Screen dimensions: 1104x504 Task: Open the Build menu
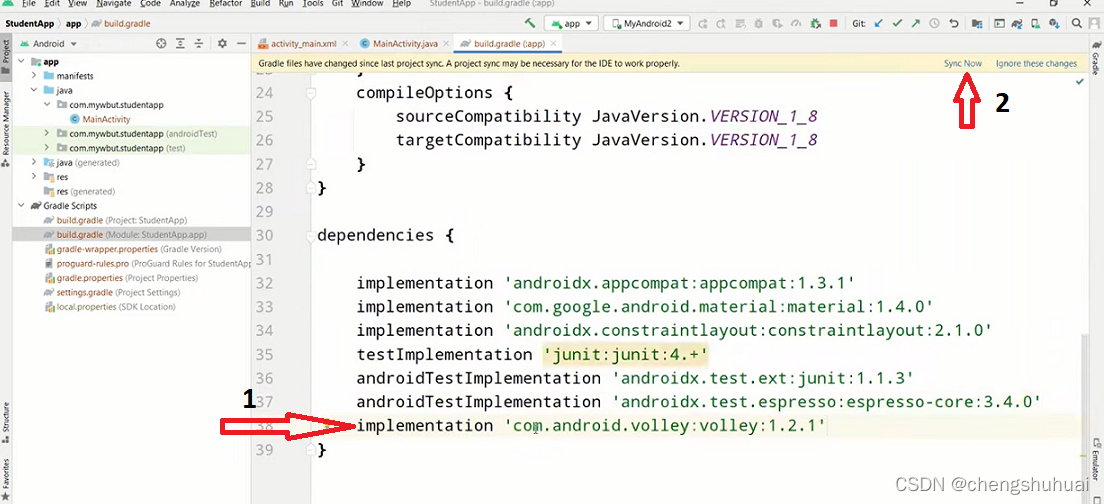click(x=260, y=4)
